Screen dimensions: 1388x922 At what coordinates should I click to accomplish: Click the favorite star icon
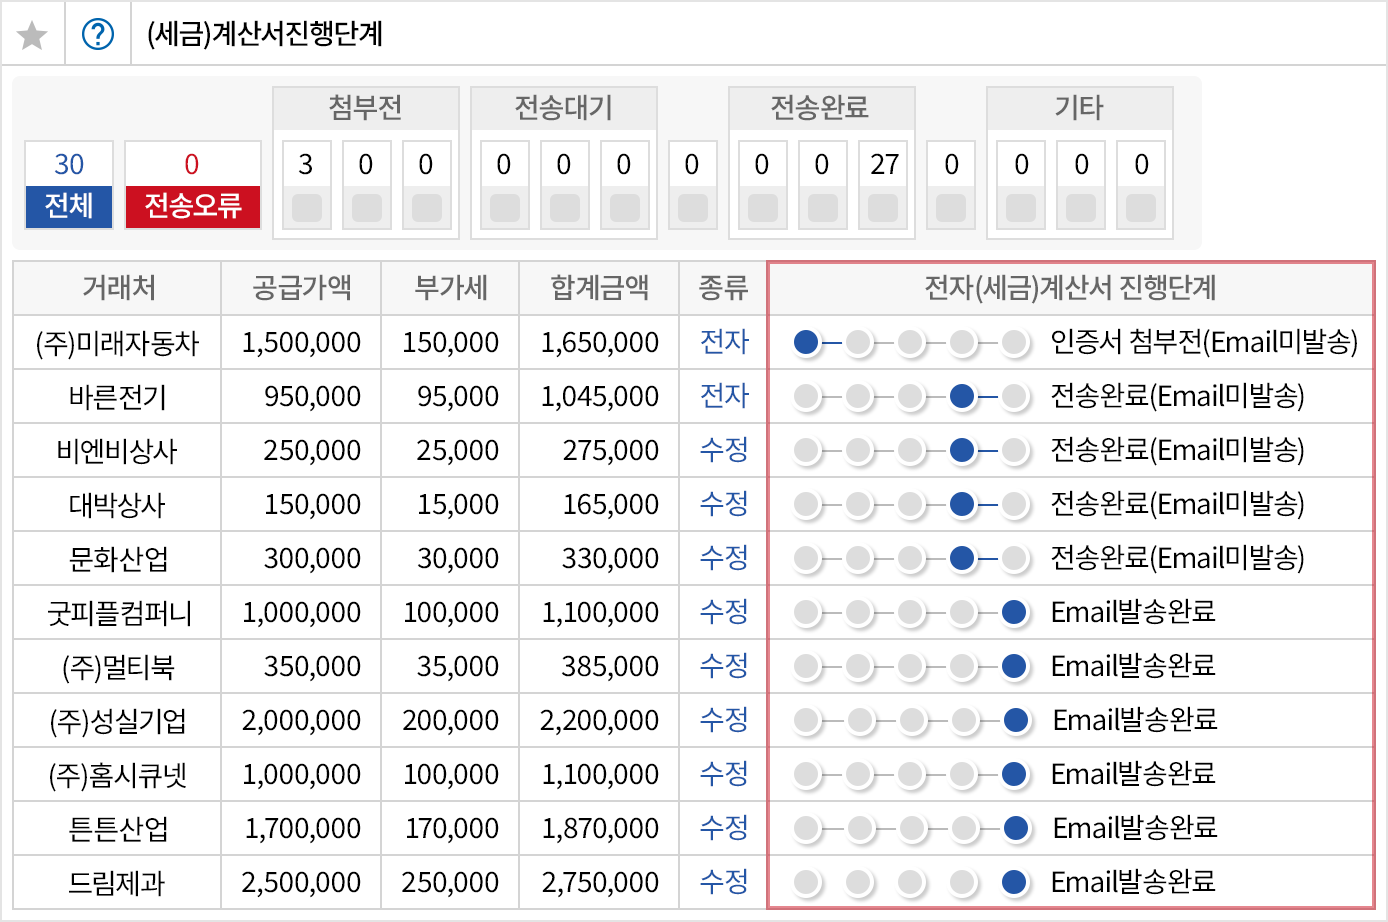[x=32, y=35]
